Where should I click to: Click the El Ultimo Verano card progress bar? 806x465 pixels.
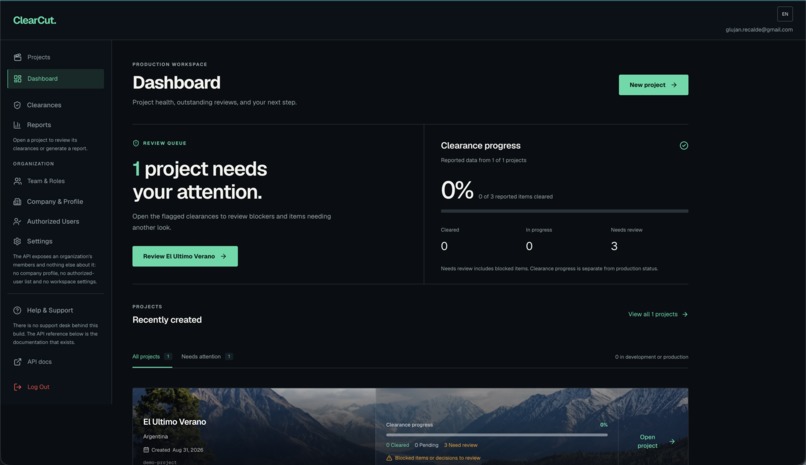point(497,435)
